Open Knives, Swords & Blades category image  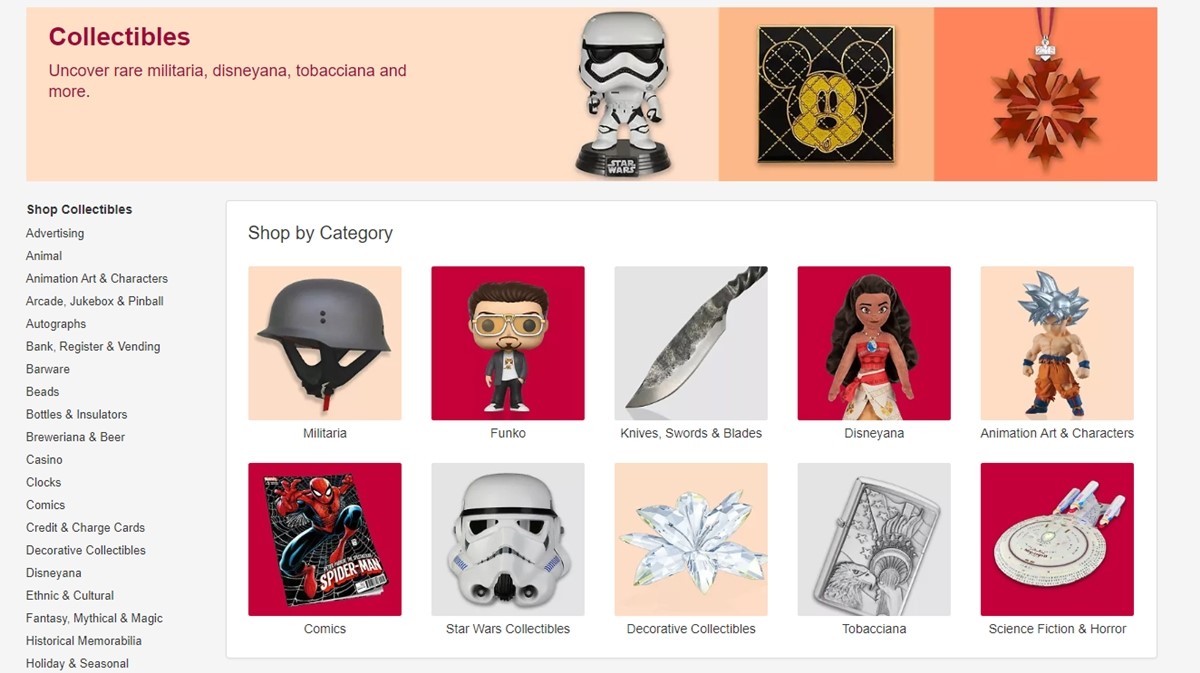tap(691, 343)
